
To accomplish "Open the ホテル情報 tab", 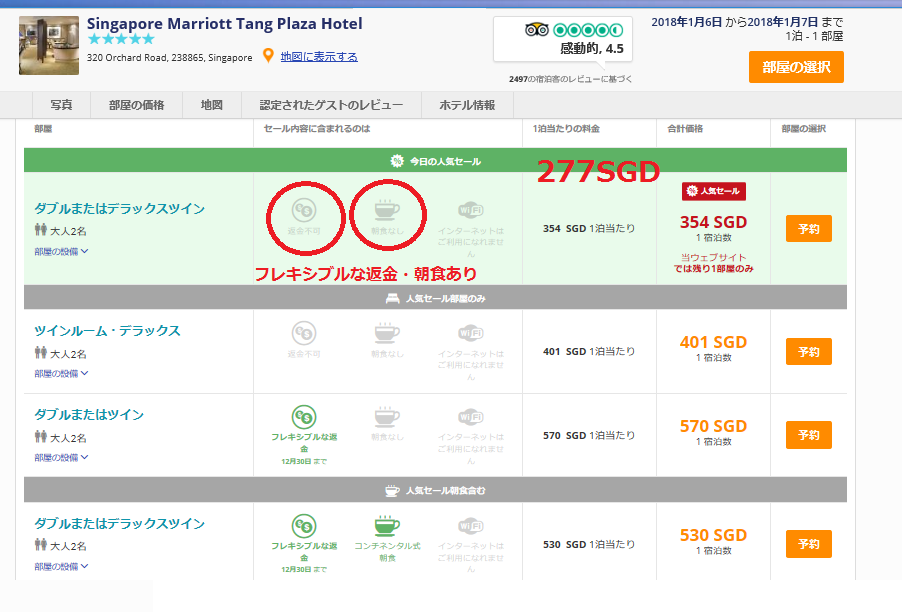I will click(x=467, y=105).
